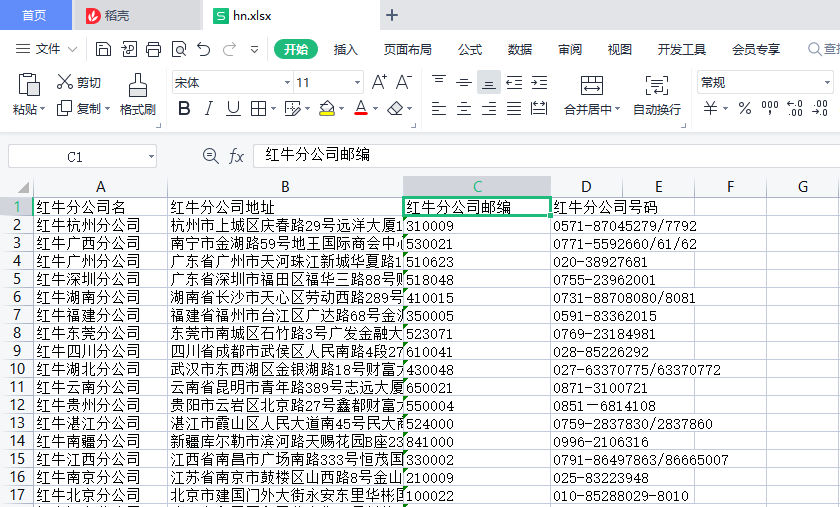
Task: Apply cell borders icon
Action: [259, 108]
